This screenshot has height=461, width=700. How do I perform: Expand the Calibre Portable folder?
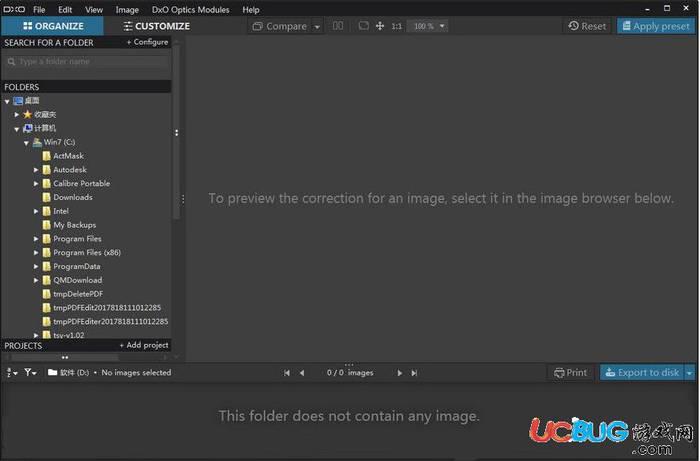point(36,183)
